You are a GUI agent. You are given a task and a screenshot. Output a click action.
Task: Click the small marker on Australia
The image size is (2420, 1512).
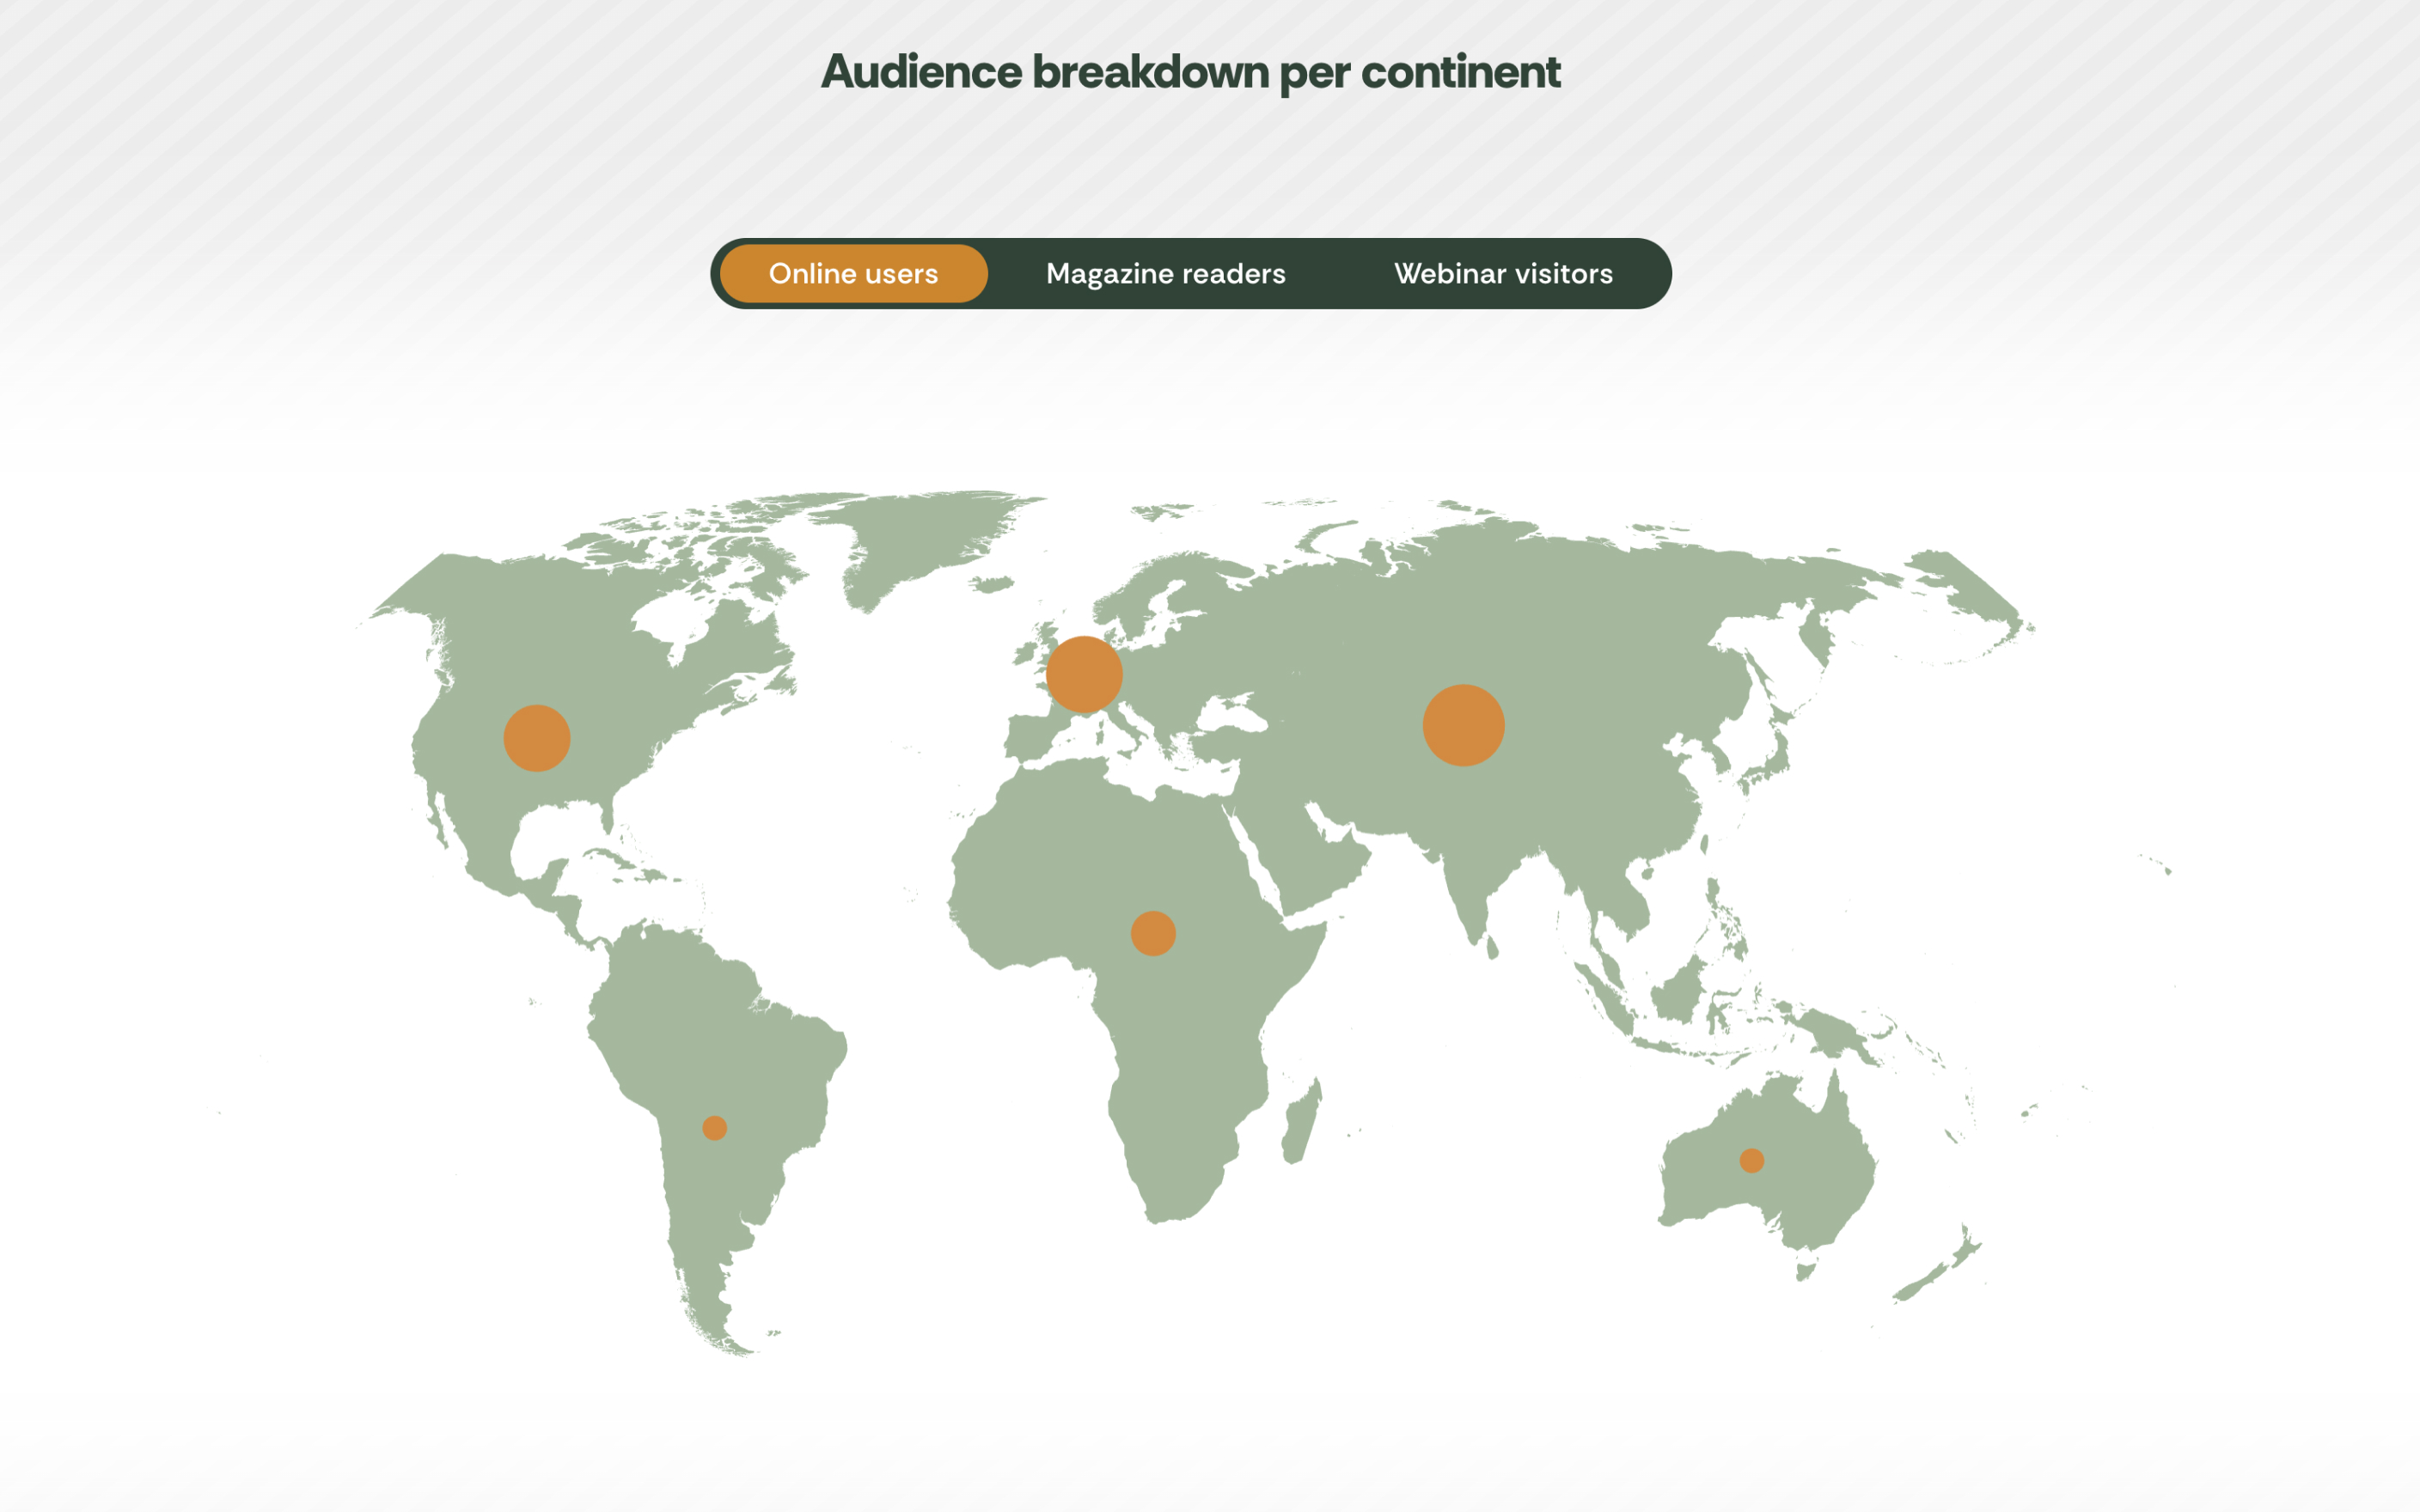click(1751, 1160)
